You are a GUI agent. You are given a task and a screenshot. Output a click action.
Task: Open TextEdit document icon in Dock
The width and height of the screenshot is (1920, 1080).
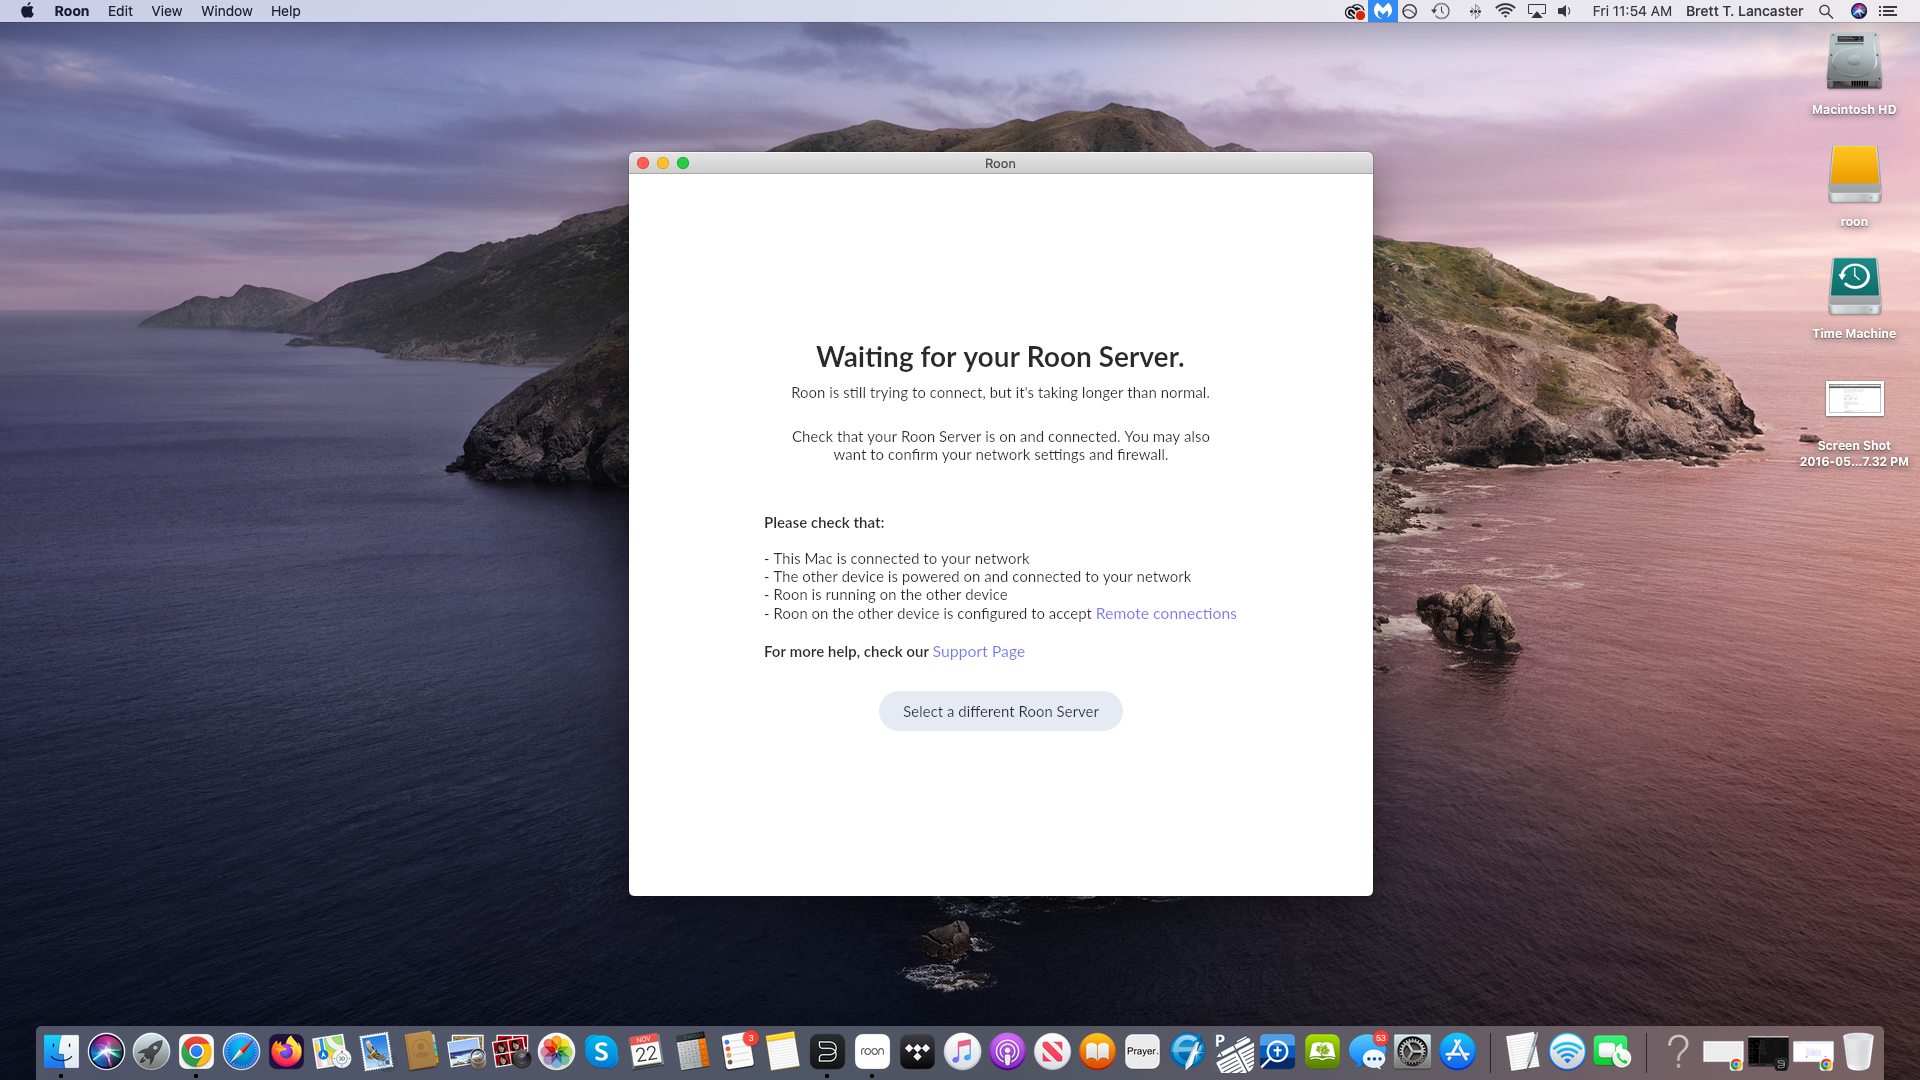click(1522, 1051)
